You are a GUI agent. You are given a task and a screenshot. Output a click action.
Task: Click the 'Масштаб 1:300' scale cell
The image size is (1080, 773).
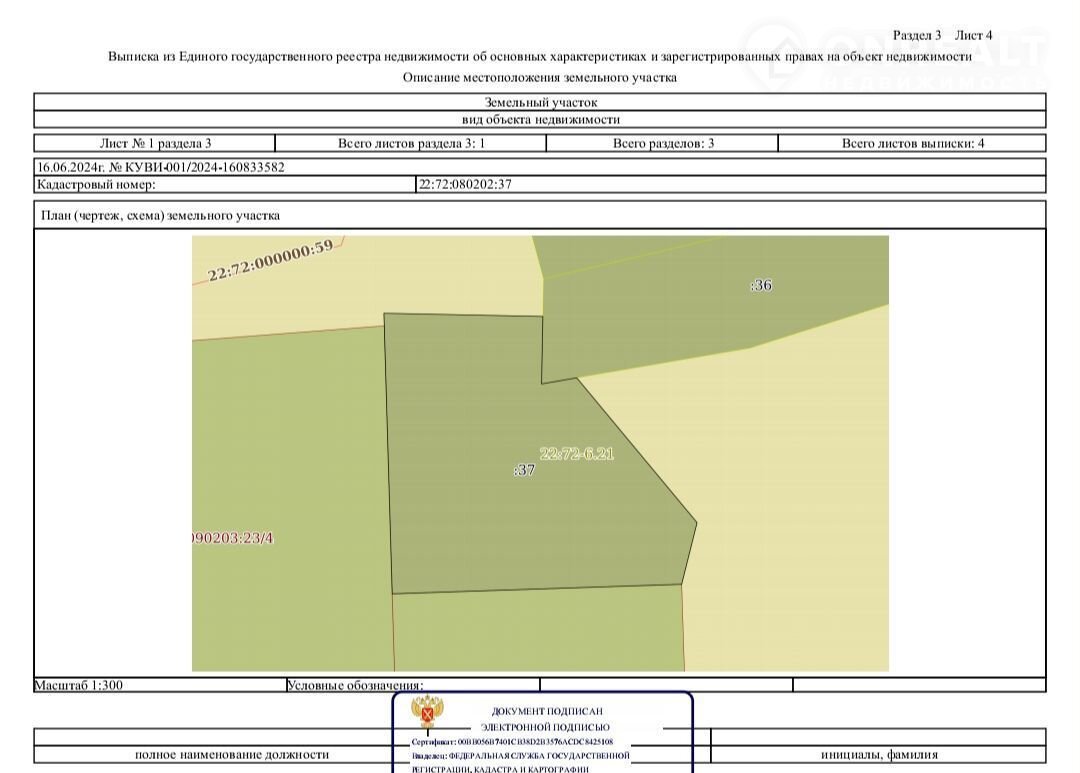coord(80,685)
